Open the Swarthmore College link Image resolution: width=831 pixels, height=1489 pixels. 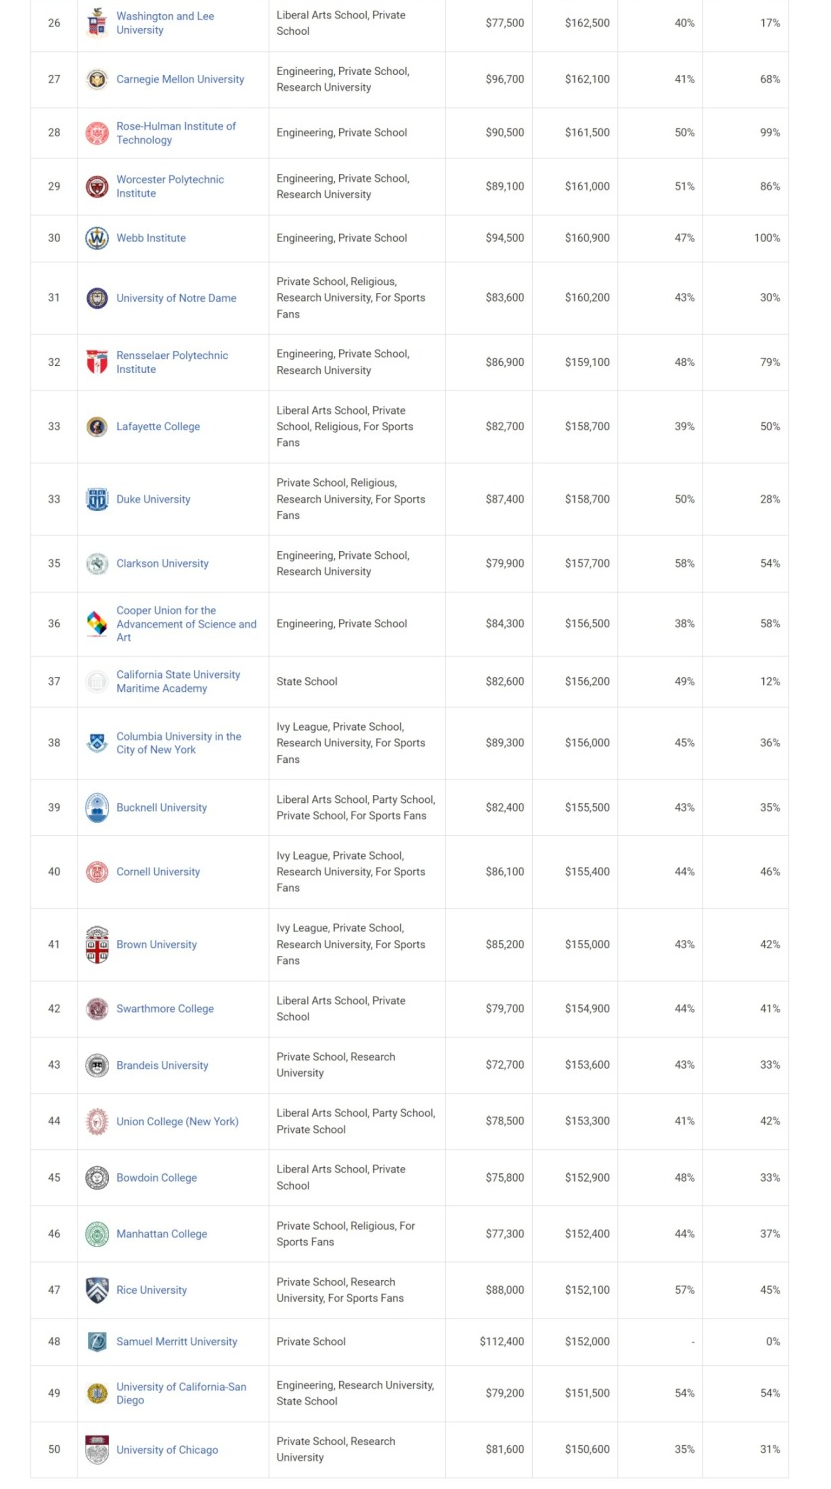pyautogui.click(x=165, y=1009)
